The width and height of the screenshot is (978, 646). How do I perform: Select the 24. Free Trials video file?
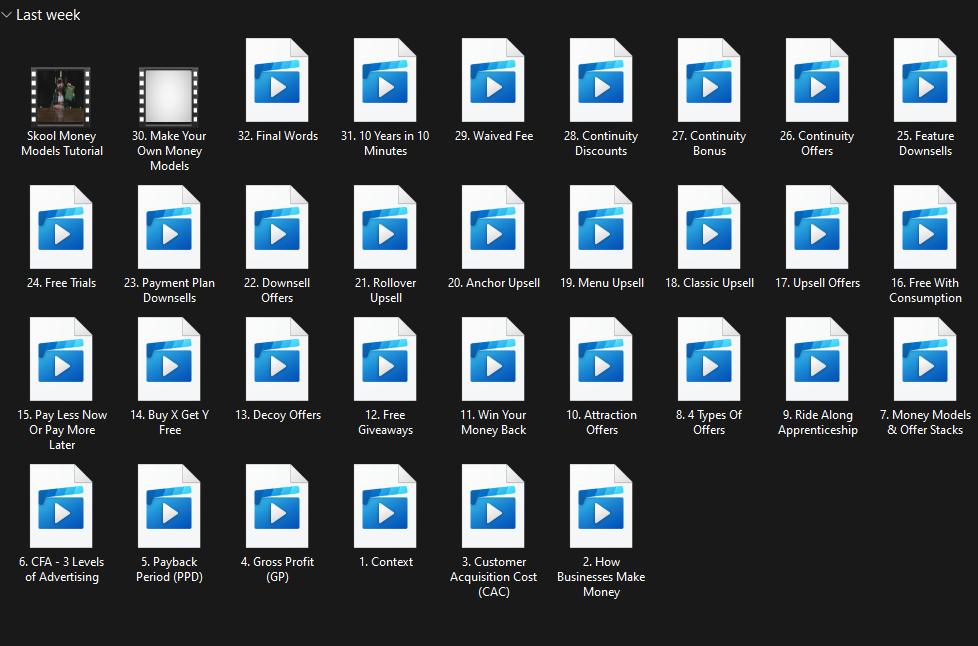tap(62, 228)
